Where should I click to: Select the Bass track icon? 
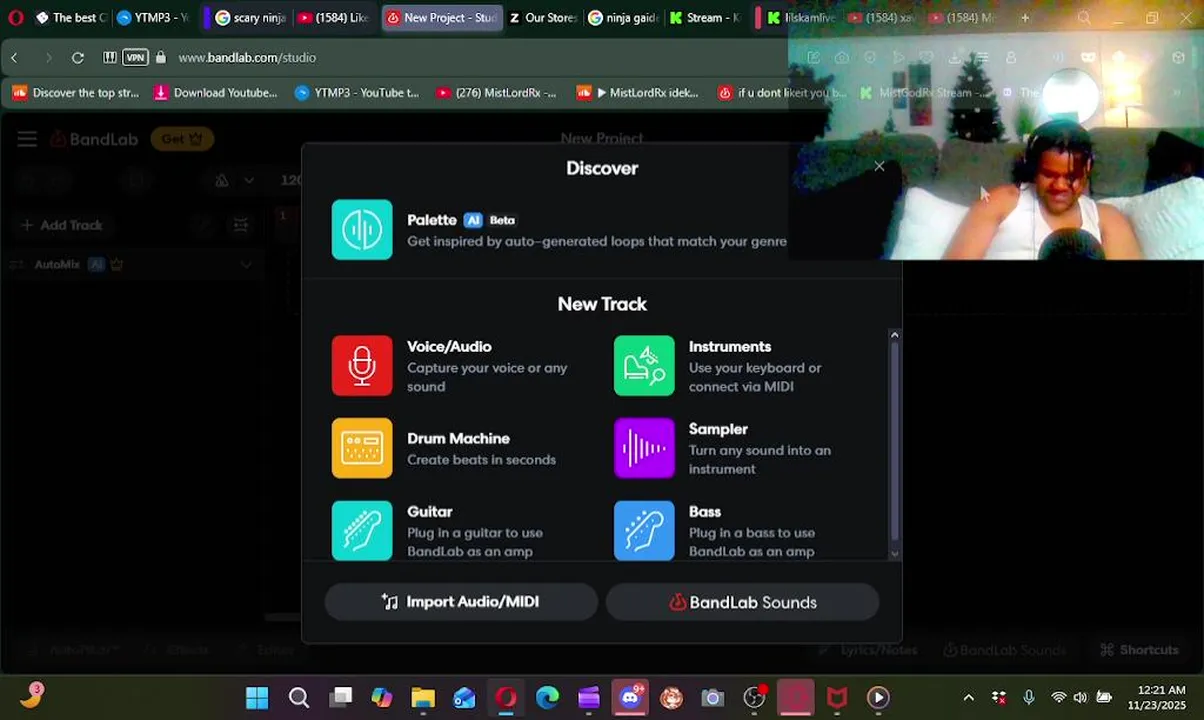(644, 530)
